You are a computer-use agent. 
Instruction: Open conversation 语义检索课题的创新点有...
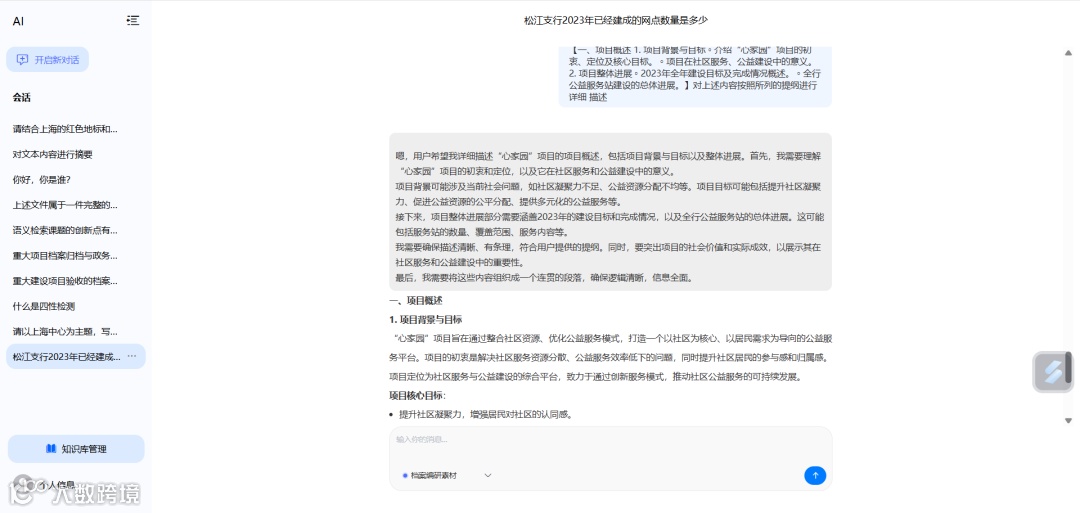pyautogui.click(x=65, y=230)
